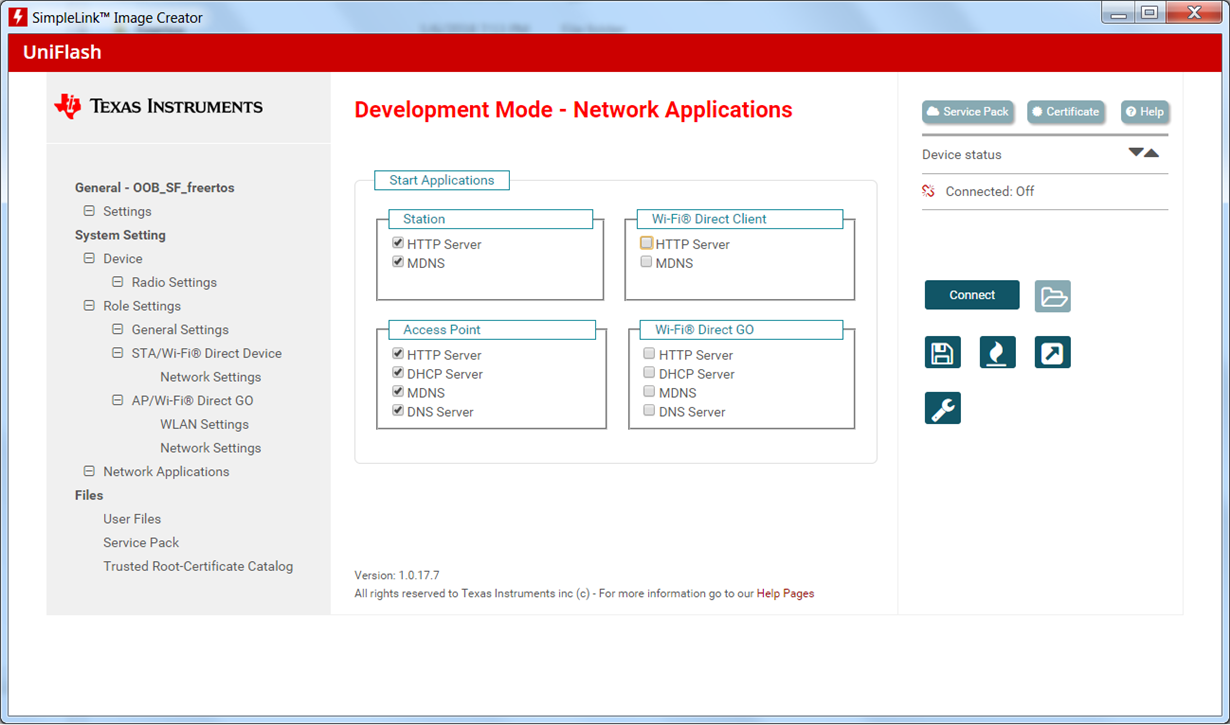Image resolution: width=1230 pixels, height=725 pixels.
Task: Open User Files under Files
Action: click(132, 519)
